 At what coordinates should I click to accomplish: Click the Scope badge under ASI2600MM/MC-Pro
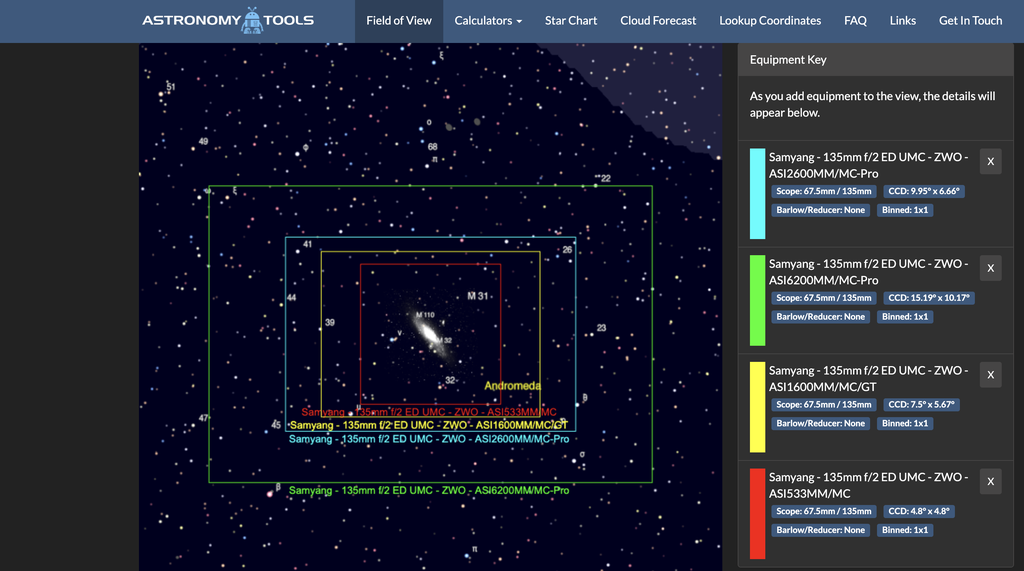click(x=824, y=191)
